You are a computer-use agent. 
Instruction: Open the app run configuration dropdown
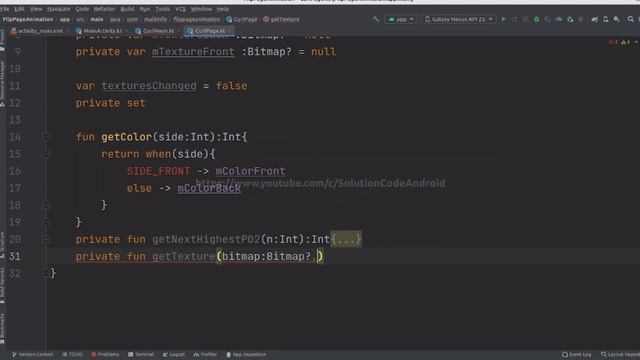tap(401, 19)
